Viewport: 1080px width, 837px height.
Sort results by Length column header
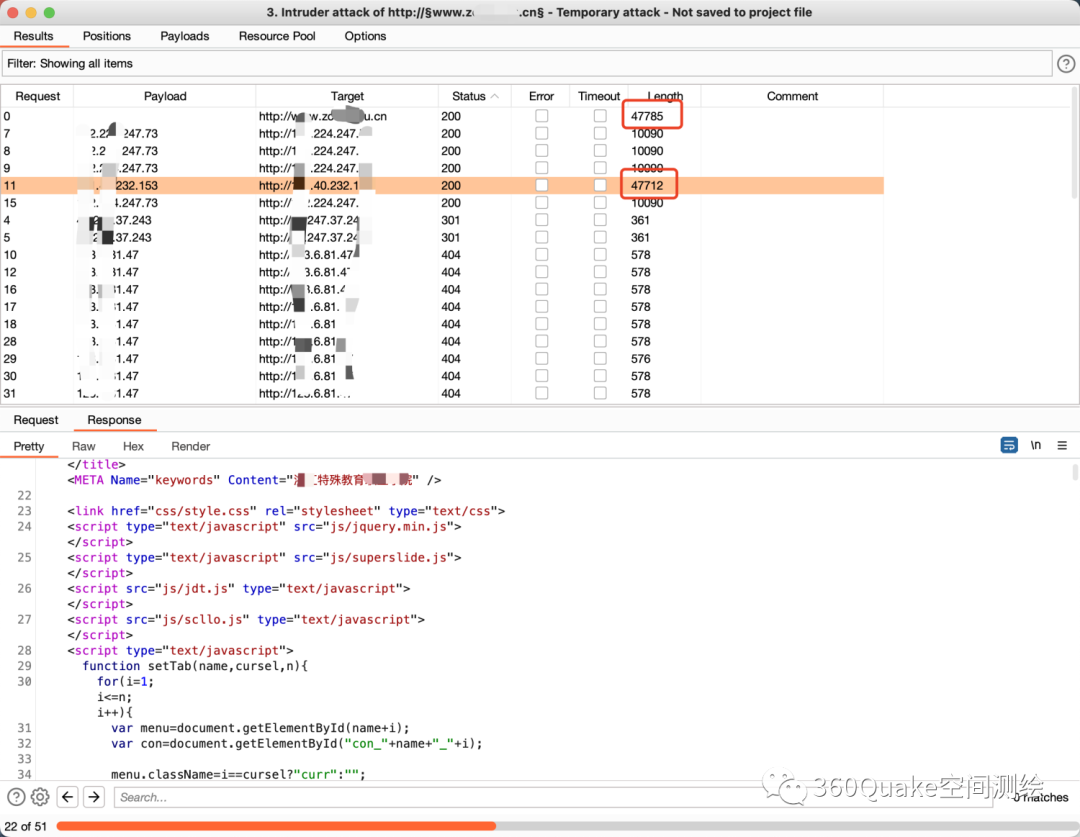tap(665, 96)
